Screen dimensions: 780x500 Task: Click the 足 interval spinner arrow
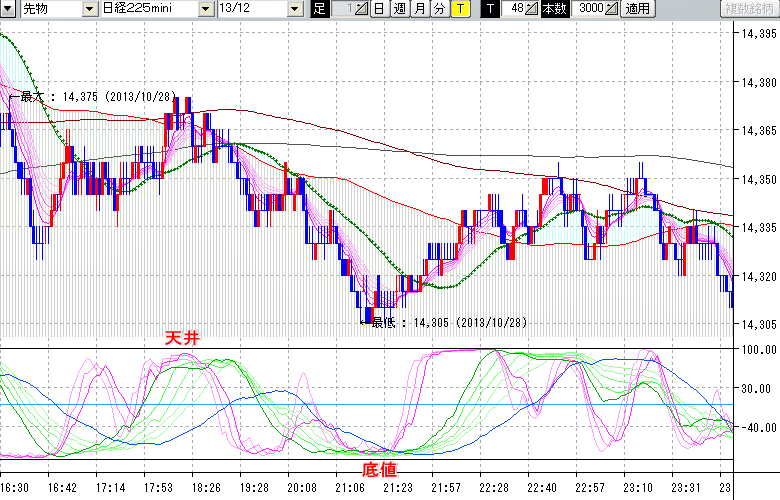coord(361,9)
